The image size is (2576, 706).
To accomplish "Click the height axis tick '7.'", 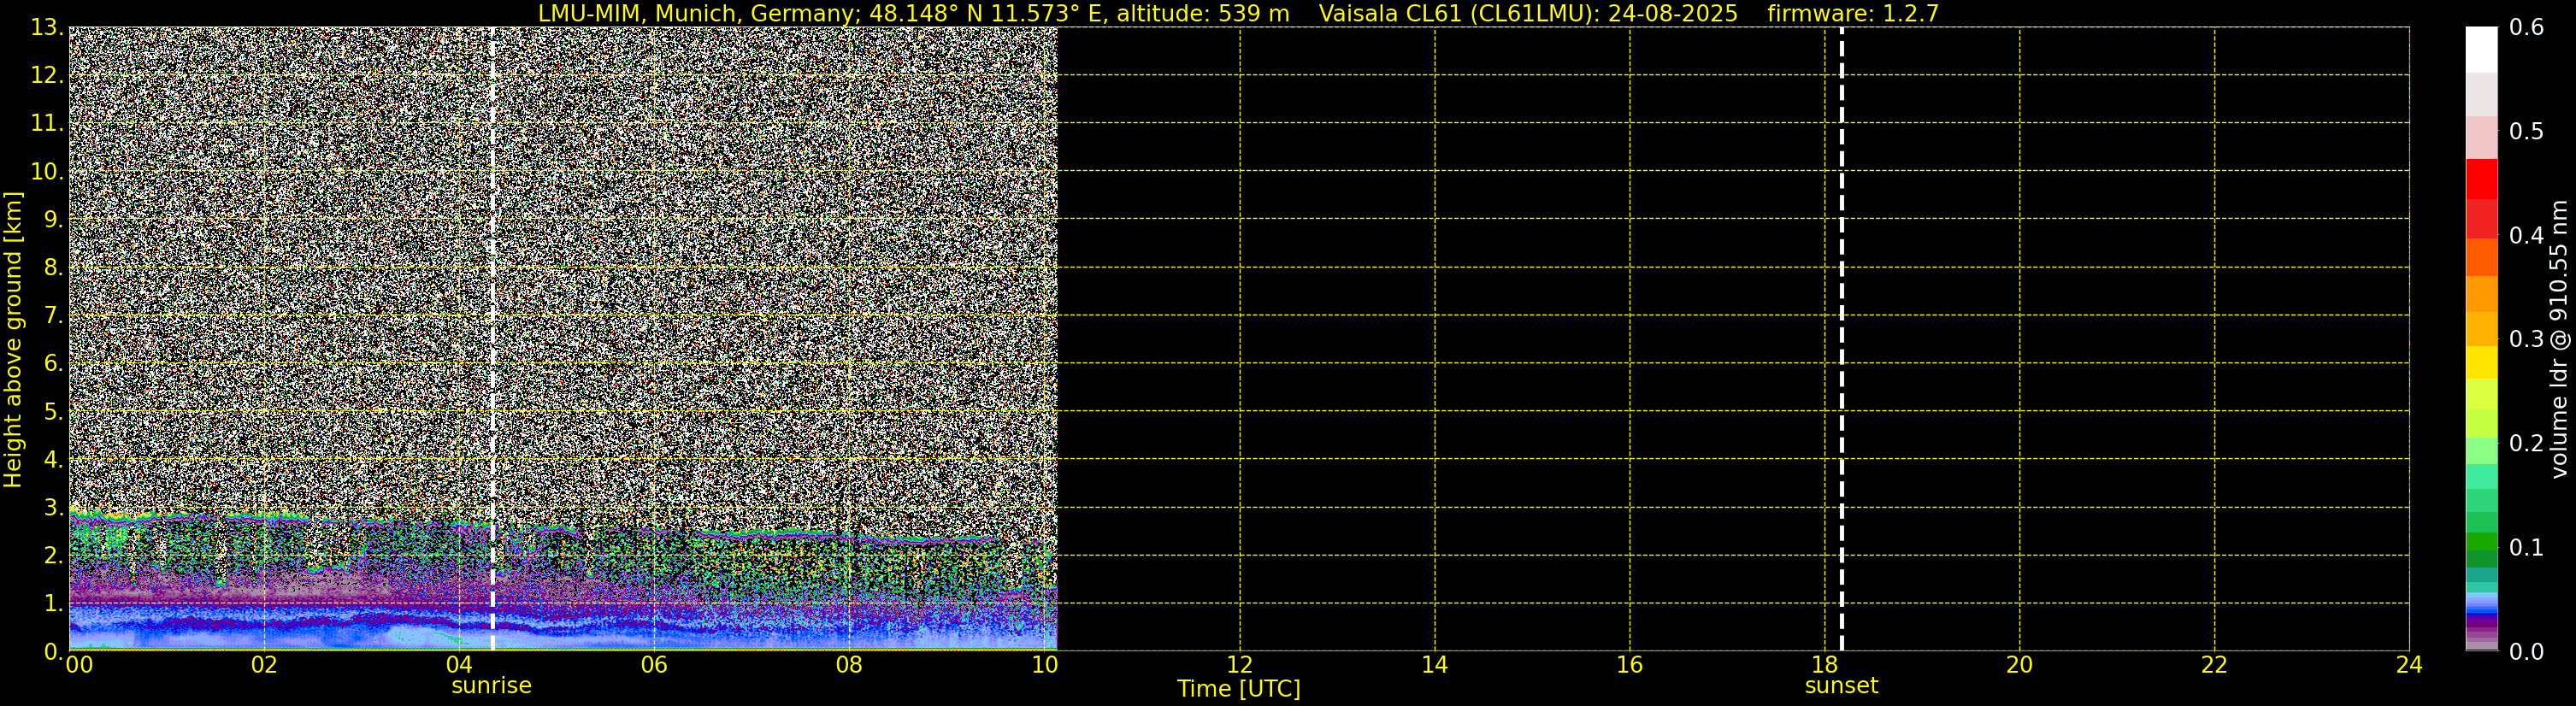I will [54, 316].
